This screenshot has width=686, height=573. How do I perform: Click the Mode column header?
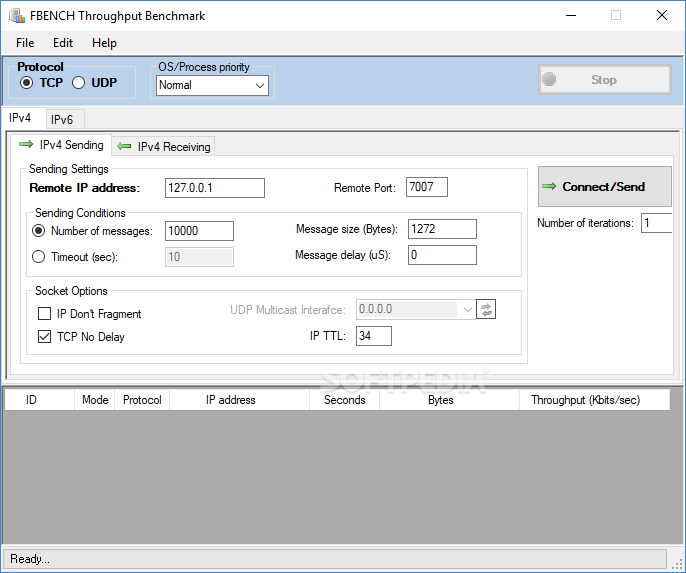click(94, 400)
